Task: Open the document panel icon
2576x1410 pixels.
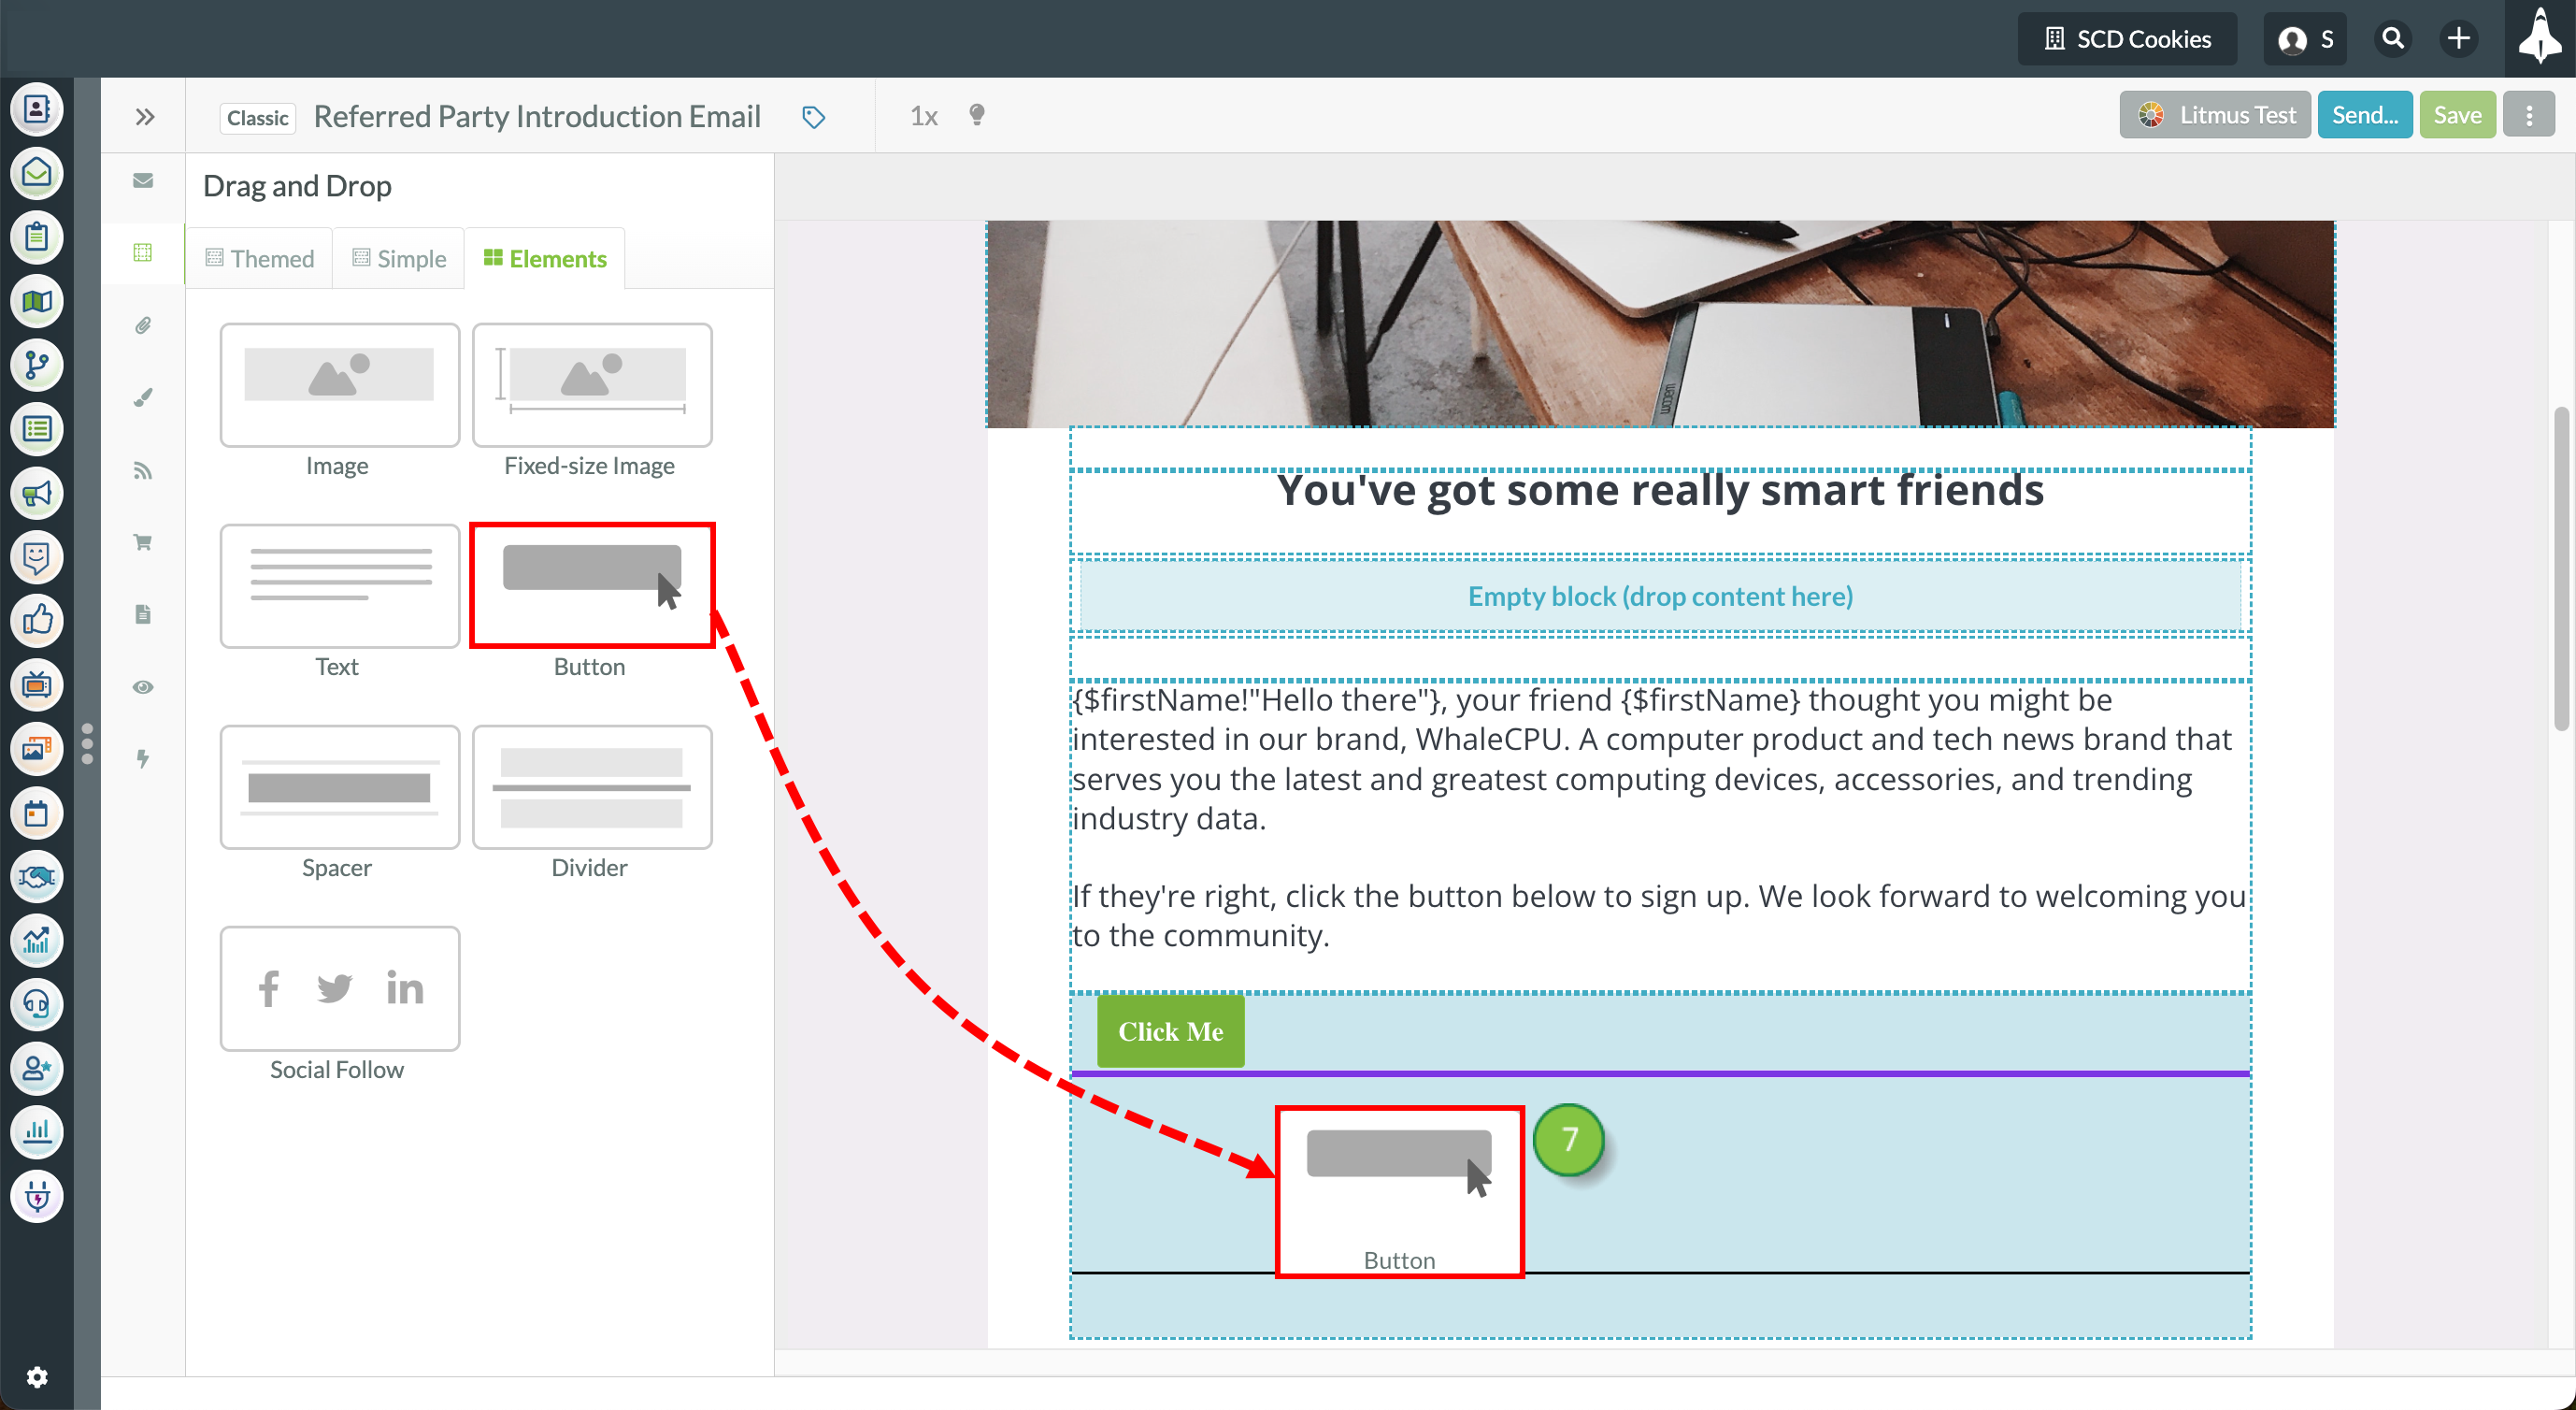Action: click(143, 614)
